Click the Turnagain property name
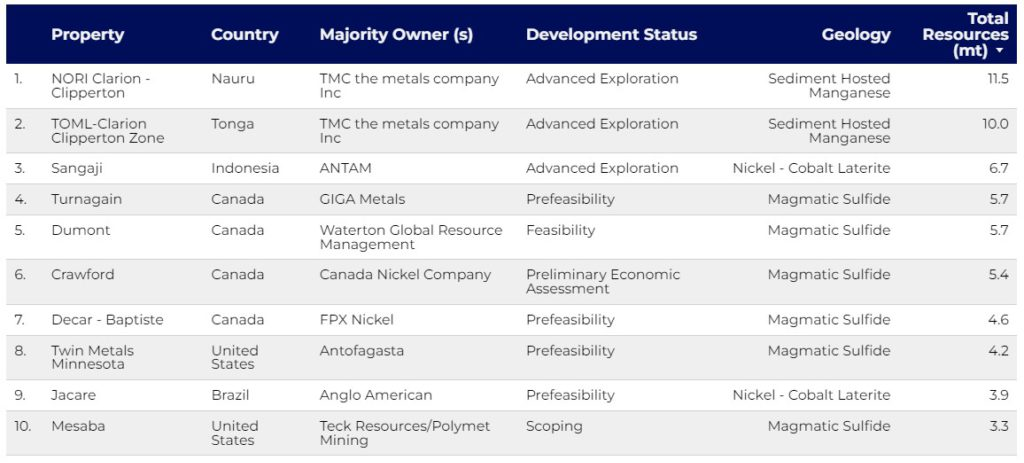The image size is (1024, 463). click(x=86, y=199)
